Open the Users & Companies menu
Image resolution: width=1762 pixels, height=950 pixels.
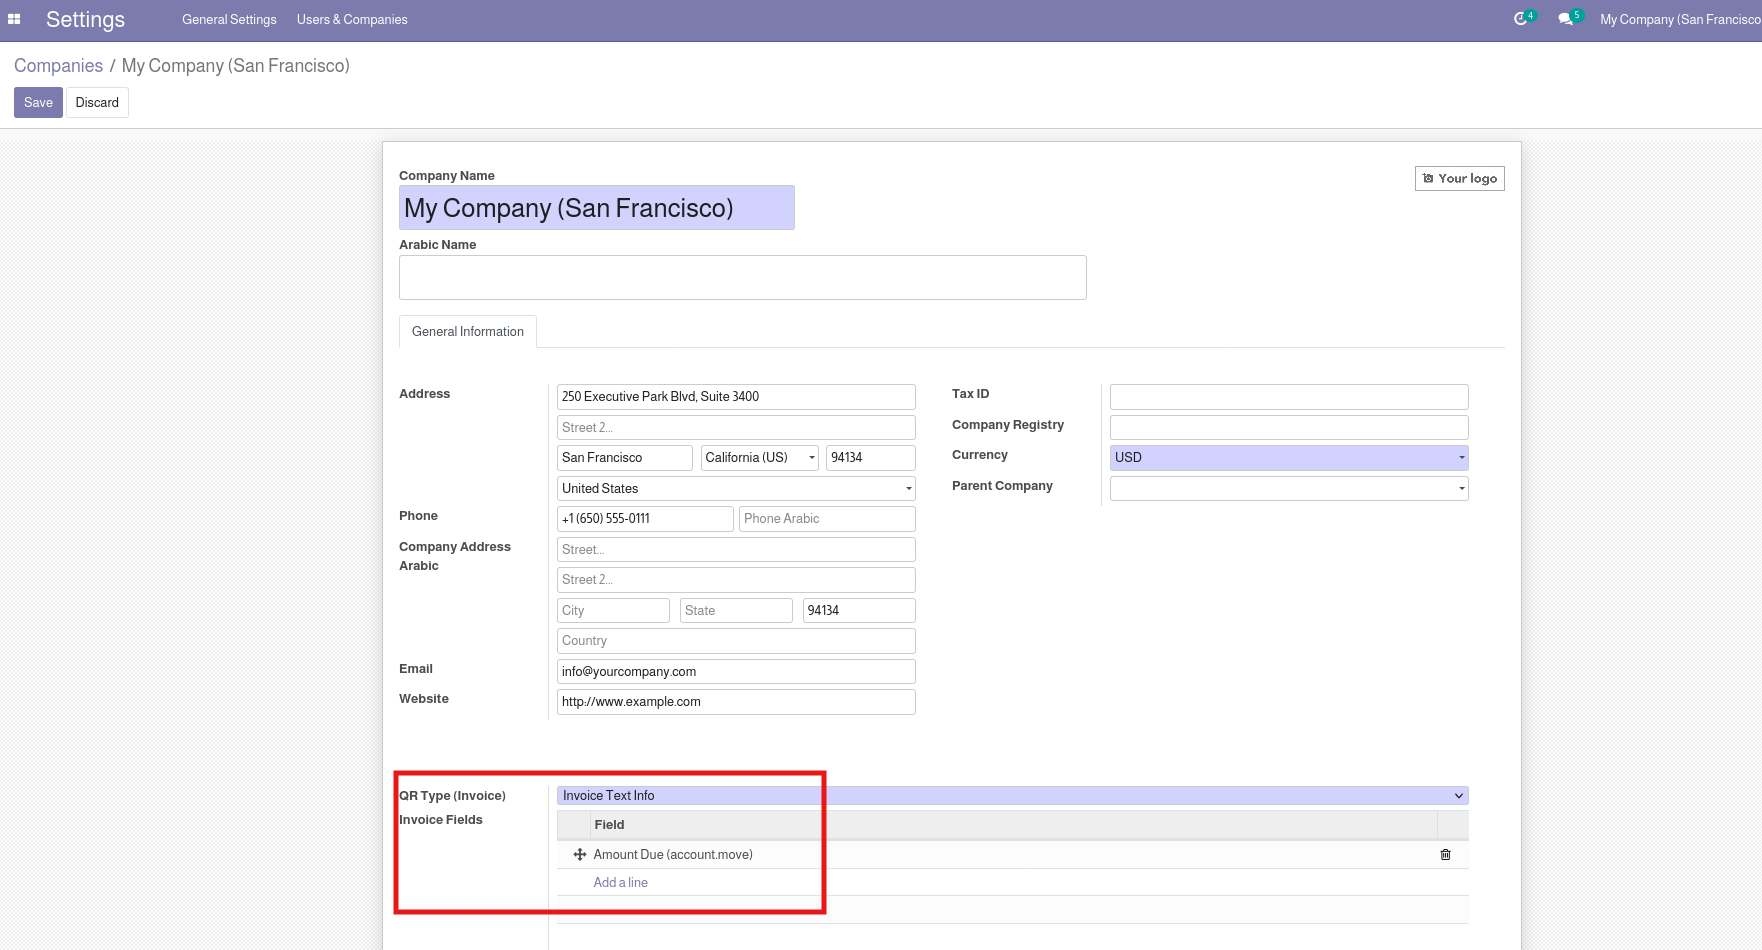pos(352,20)
